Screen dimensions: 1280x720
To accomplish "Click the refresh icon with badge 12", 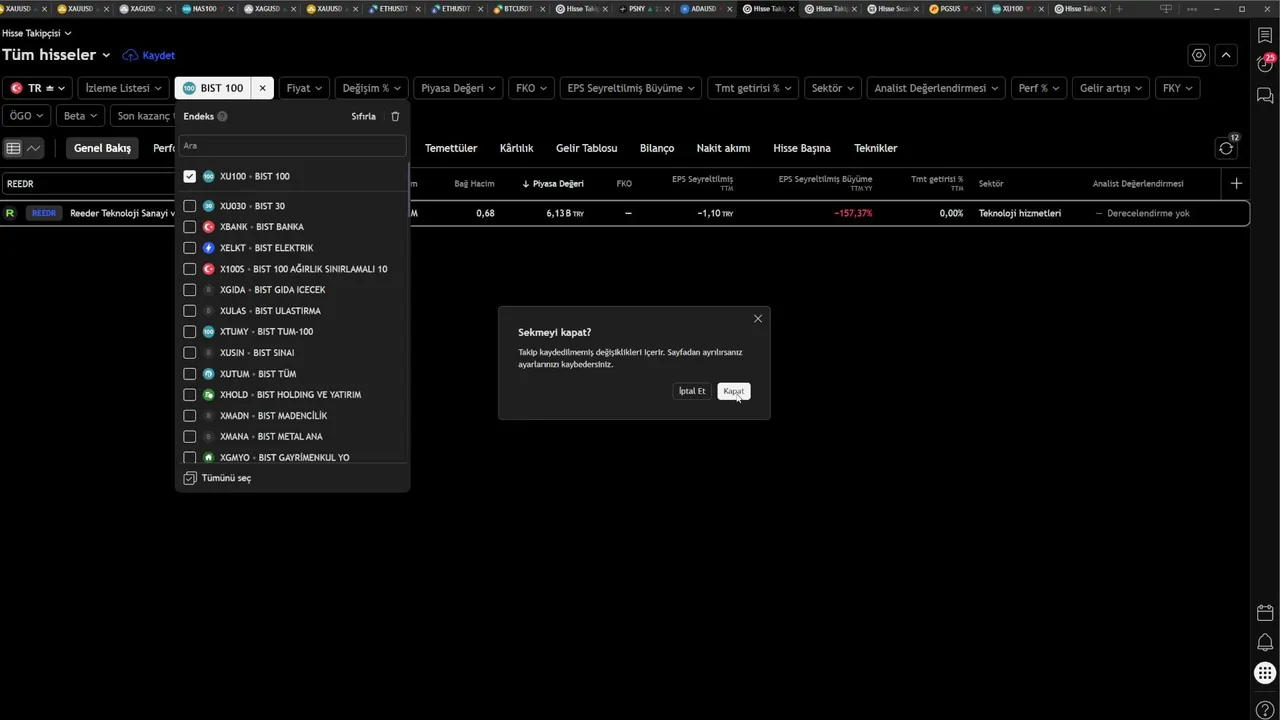I will tap(1226, 148).
